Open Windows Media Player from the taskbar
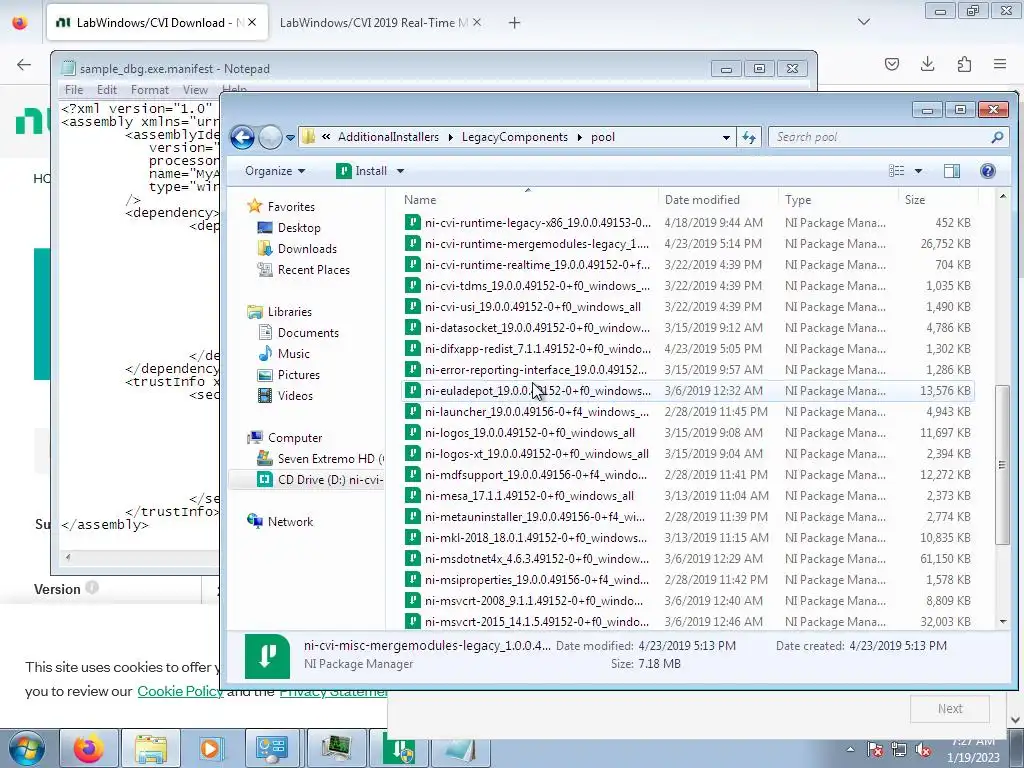The image size is (1024, 768). pos(212,748)
